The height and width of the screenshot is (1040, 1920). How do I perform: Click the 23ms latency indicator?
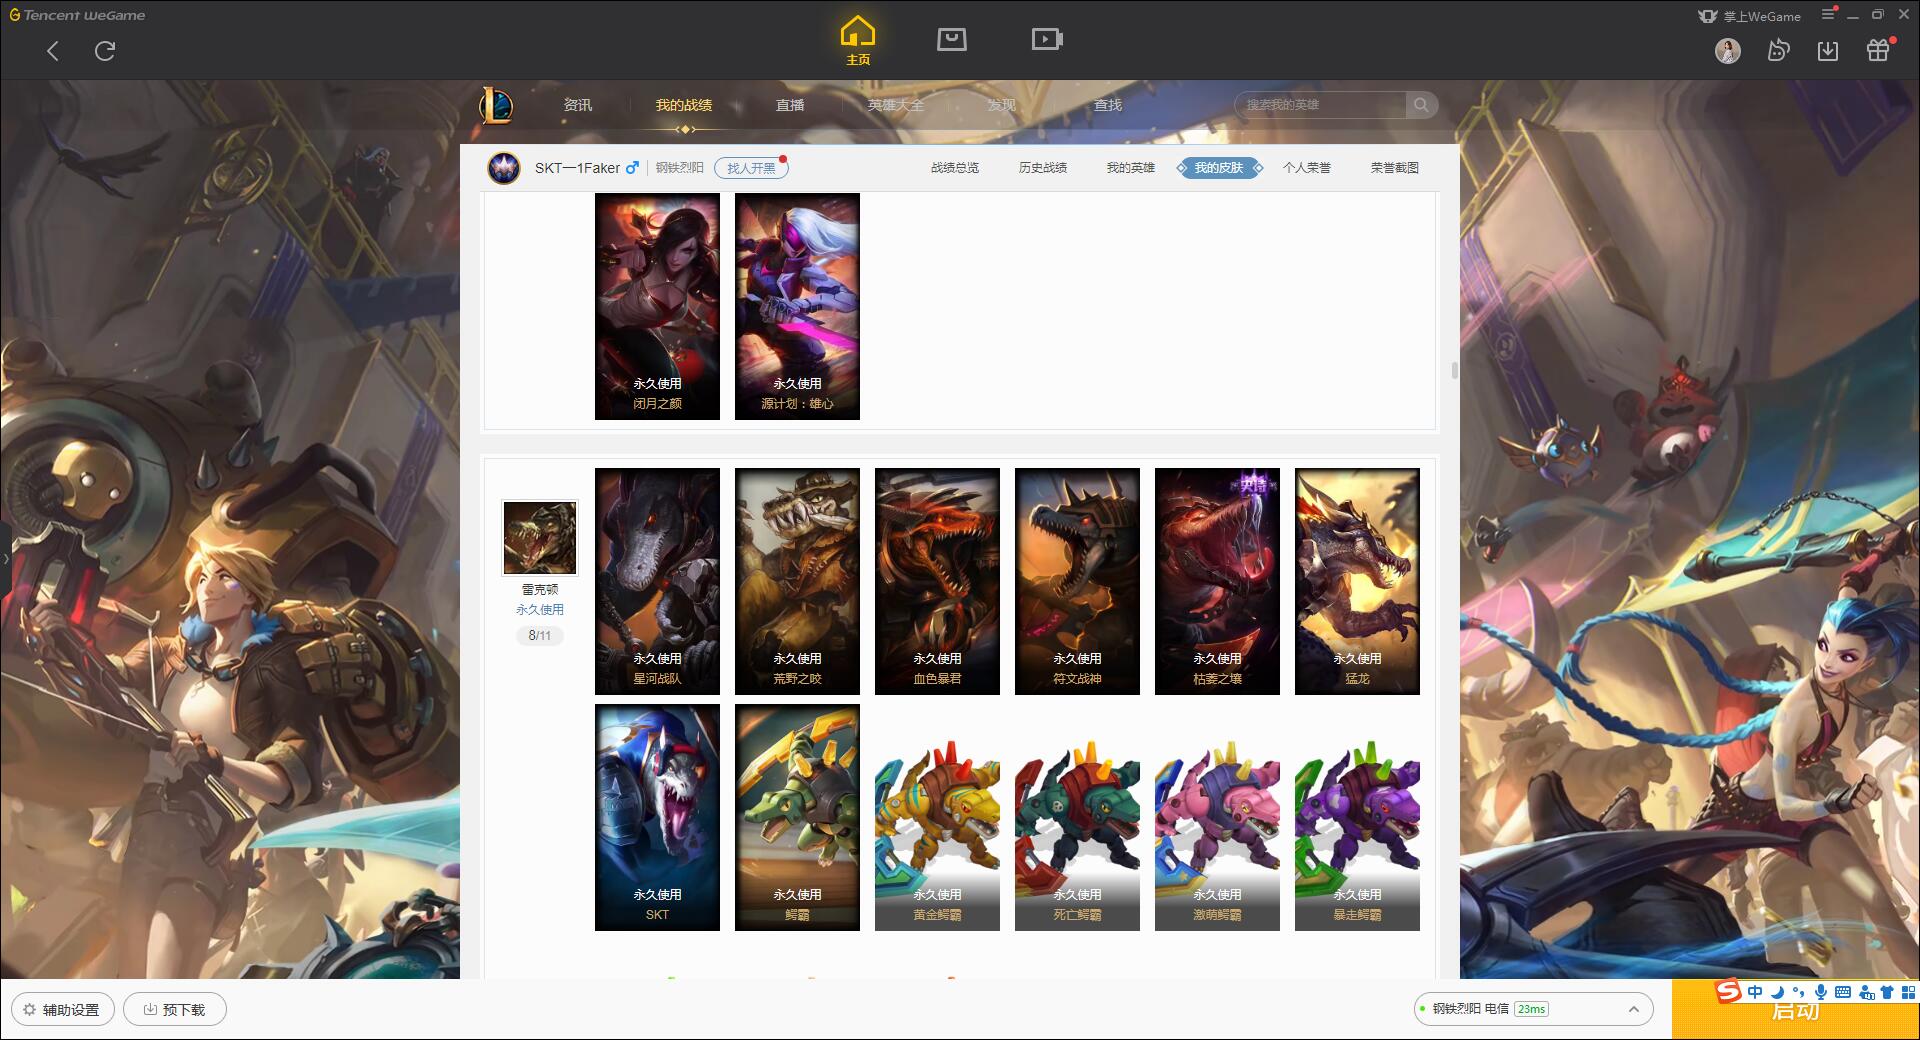[x=1531, y=1009]
